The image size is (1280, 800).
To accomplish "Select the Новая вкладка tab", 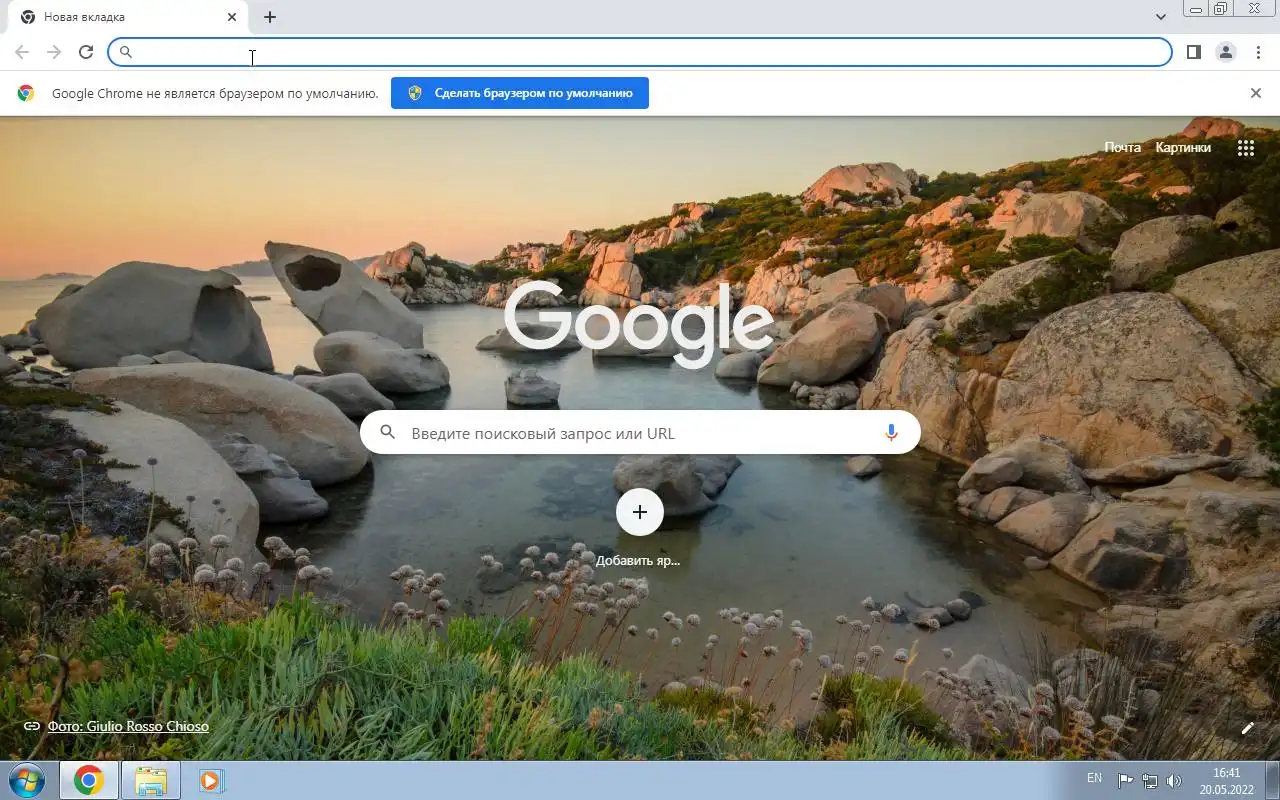I will [128, 17].
